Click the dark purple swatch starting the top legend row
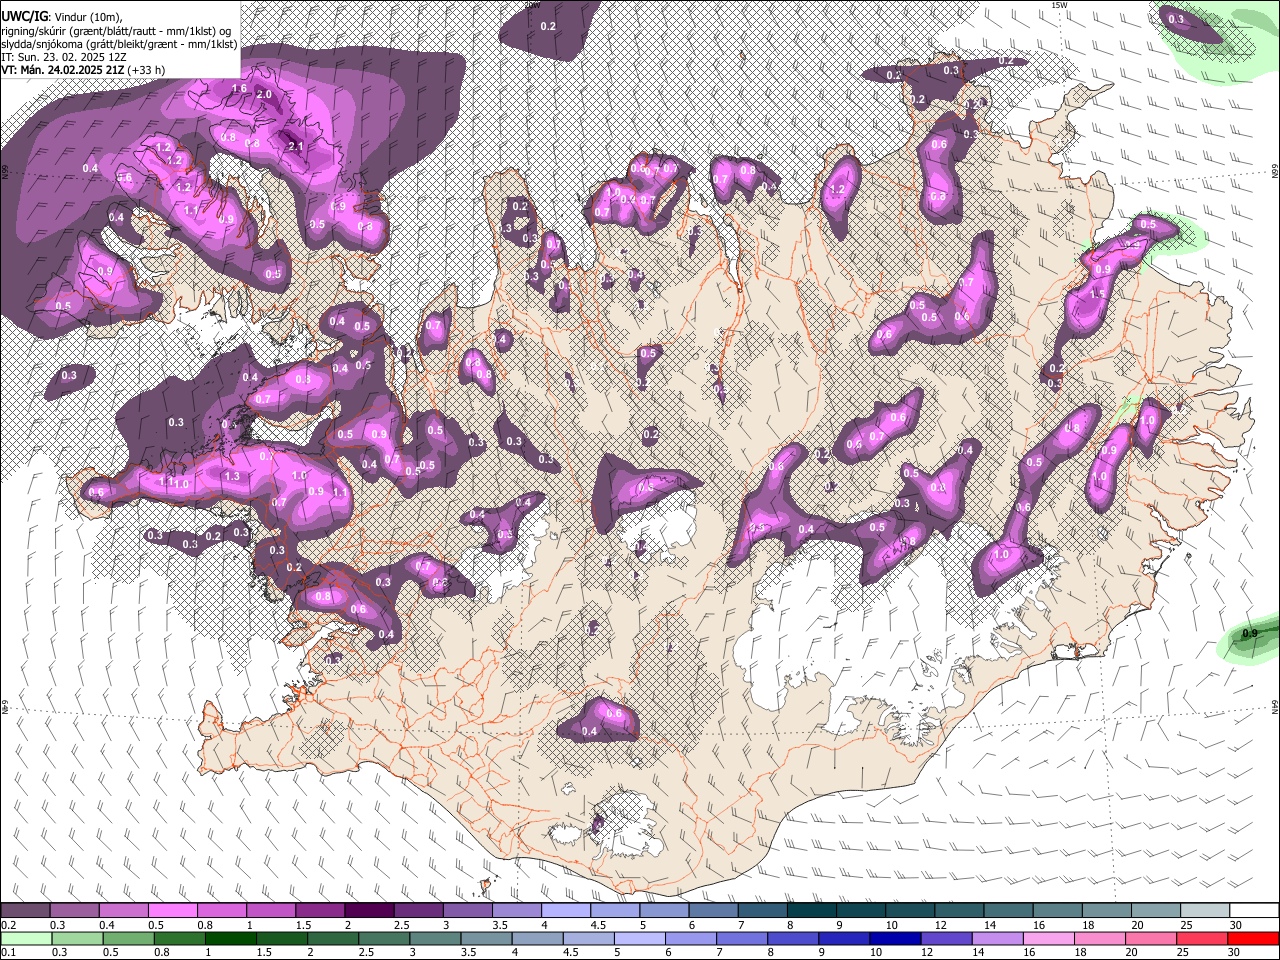The width and height of the screenshot is (1280, 960). coord(25,910)
